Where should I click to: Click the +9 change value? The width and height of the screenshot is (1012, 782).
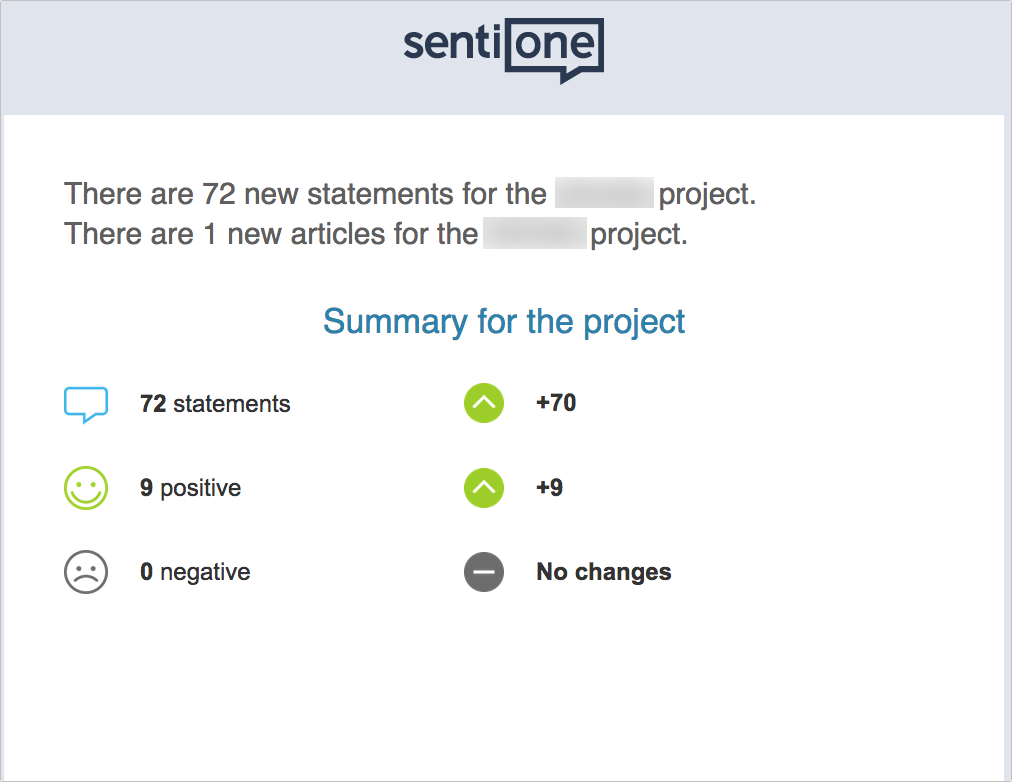(549, 487)
